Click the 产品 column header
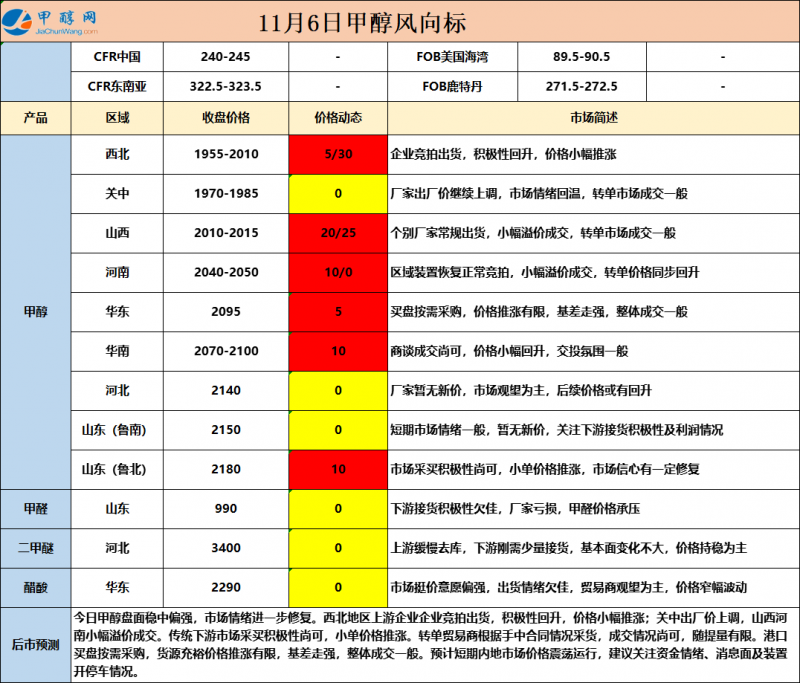The height and width of the screenshot is (683, 800). (36, 118)
